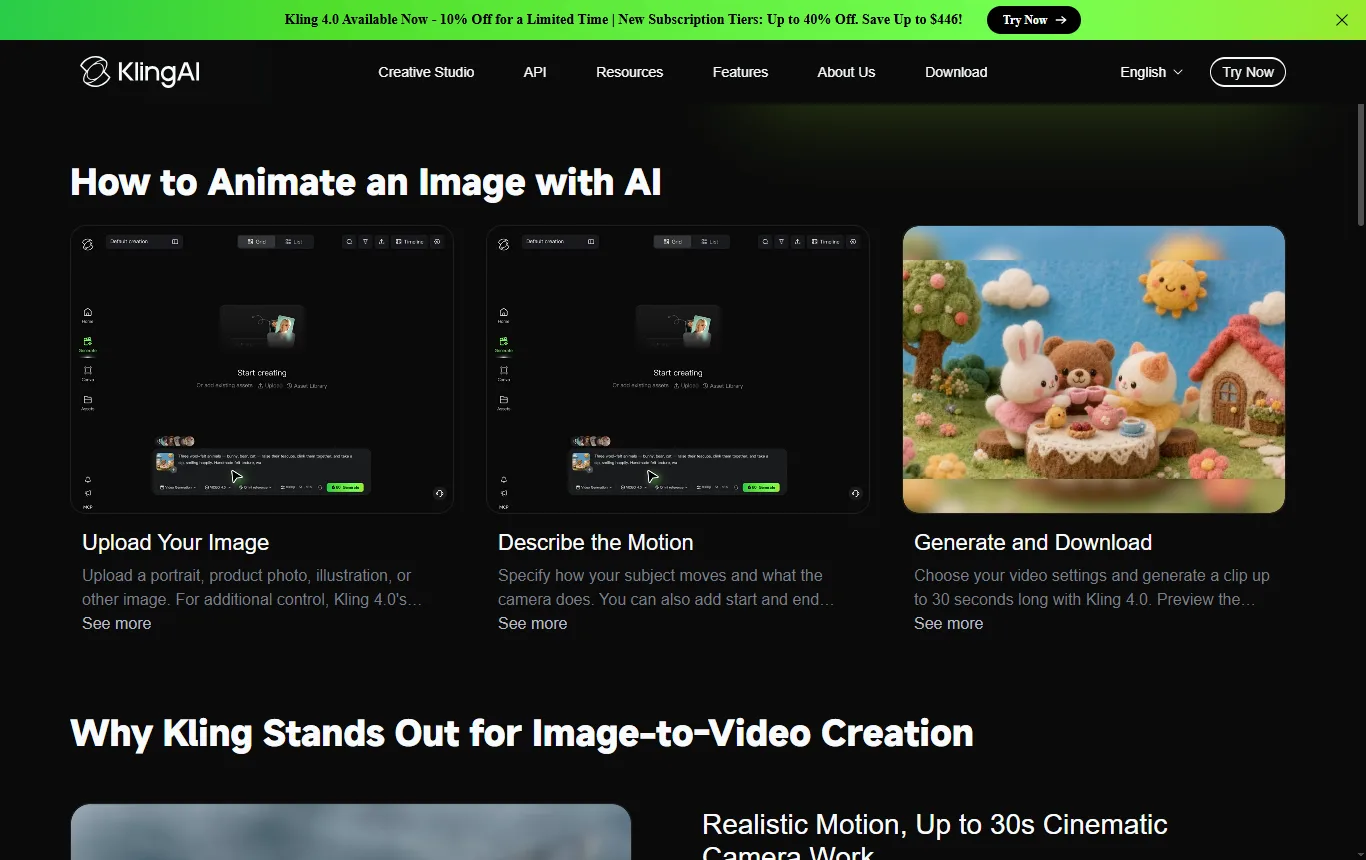1366x860 pixels.
Task: Click the How to Animate an Image heading
Action: tap(366, 182)
